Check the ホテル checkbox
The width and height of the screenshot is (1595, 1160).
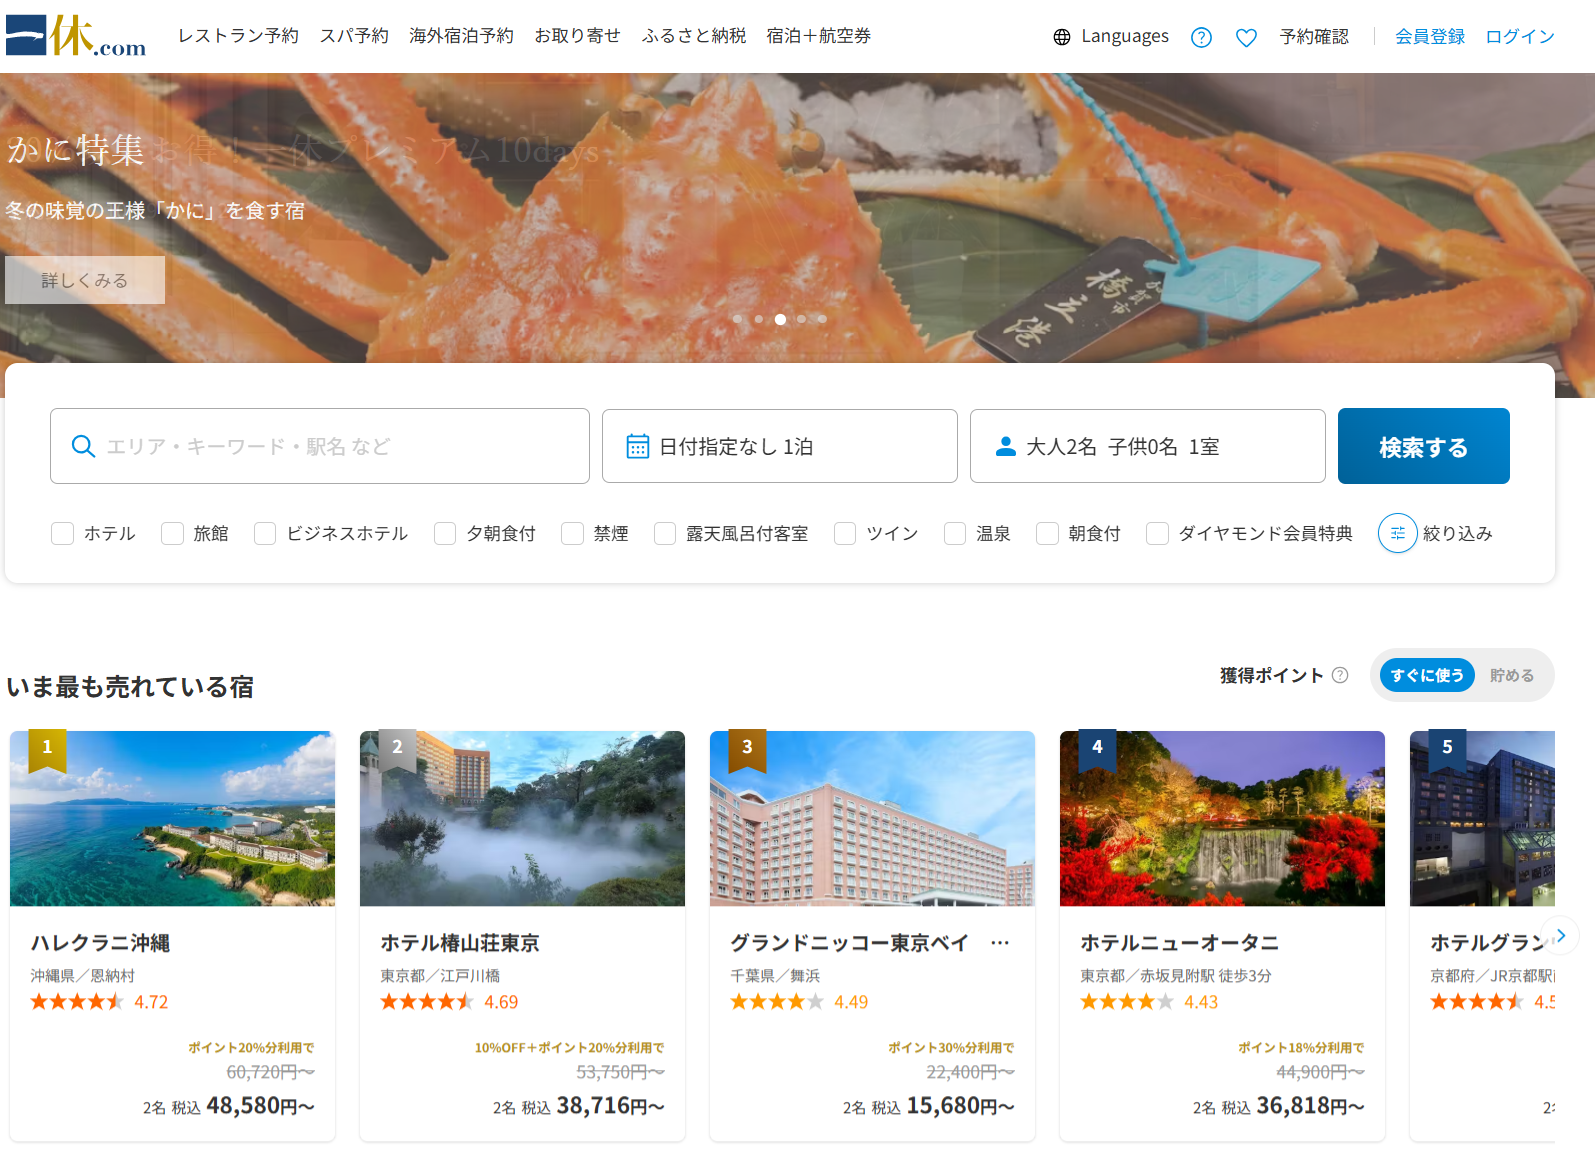pyautogui.click(x=63, y=533)
